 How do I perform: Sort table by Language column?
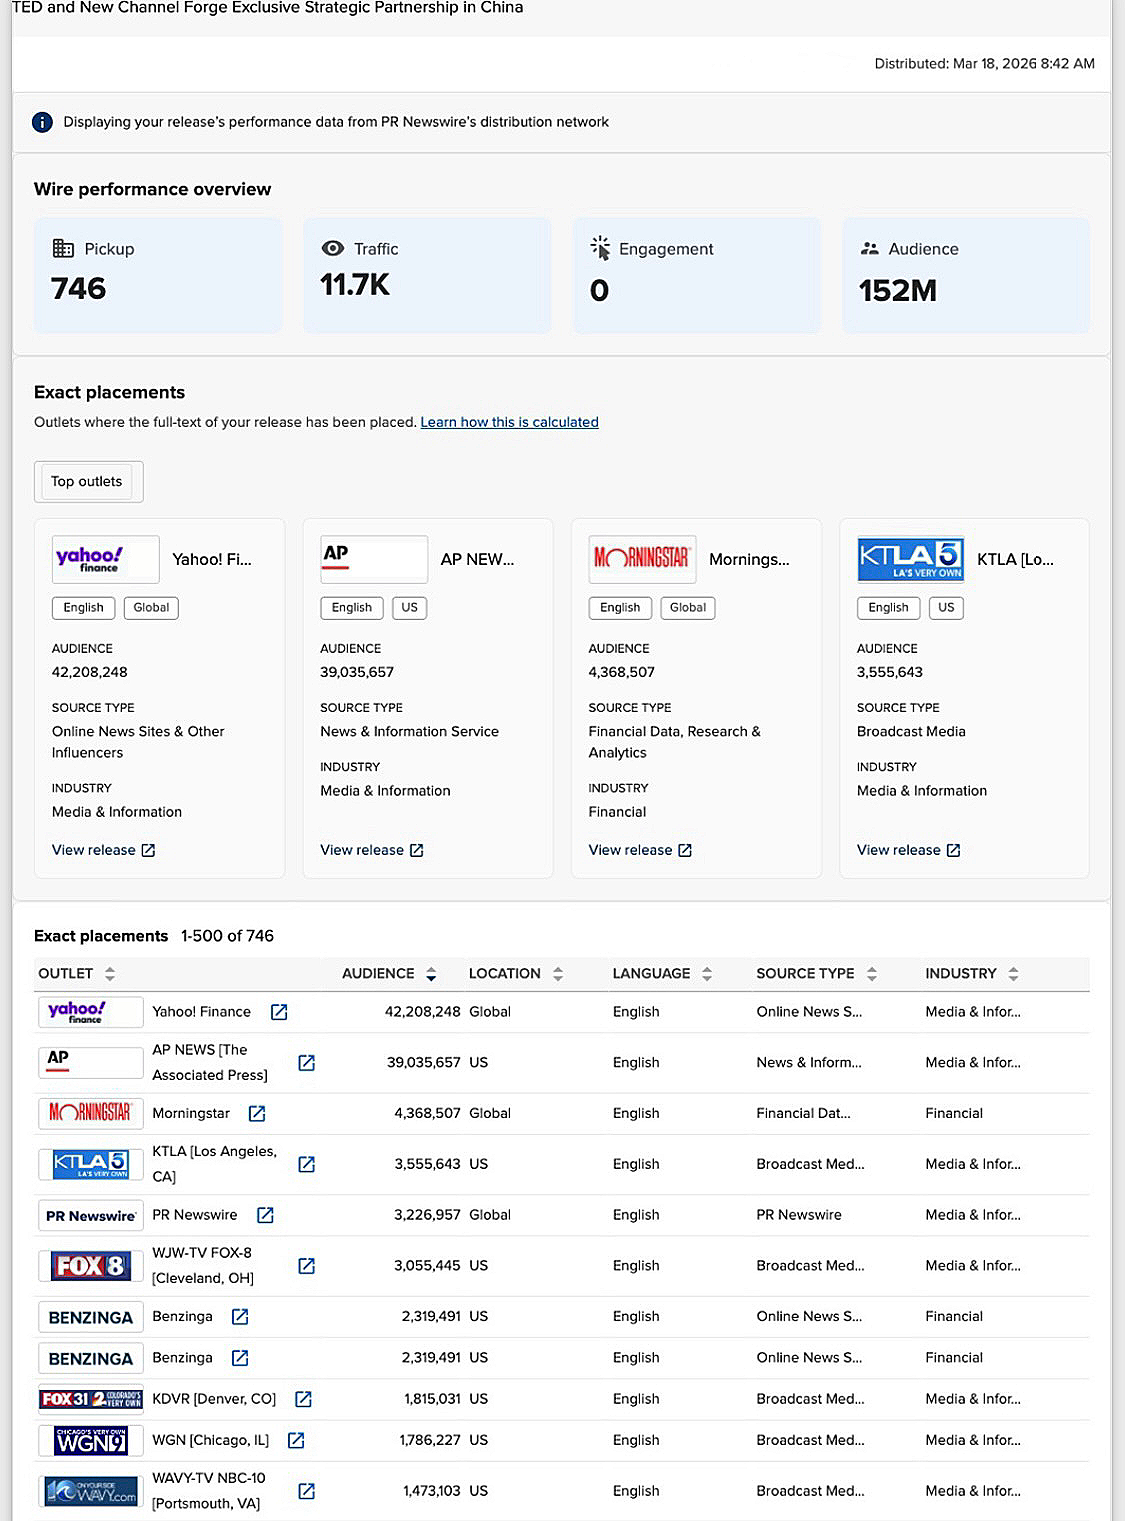click(707, 974)
